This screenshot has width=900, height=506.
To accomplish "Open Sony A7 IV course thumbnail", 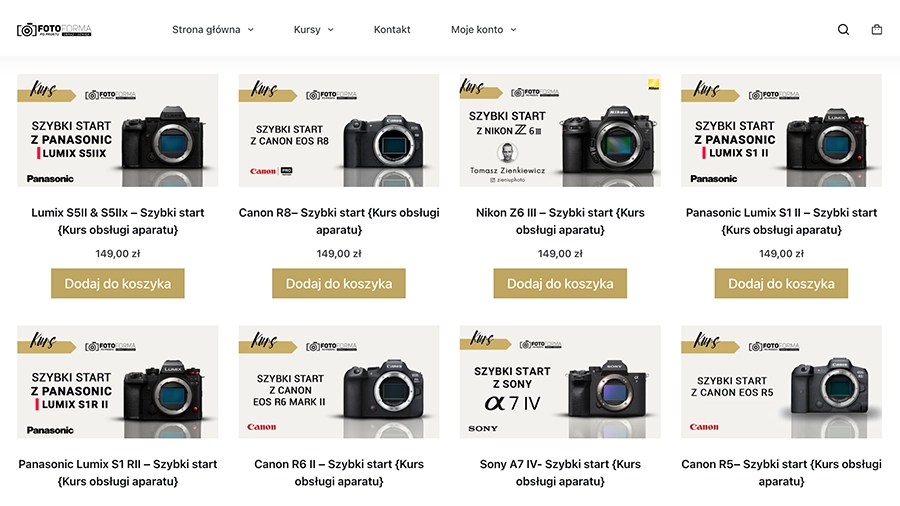I will click(x=560, y=382).
